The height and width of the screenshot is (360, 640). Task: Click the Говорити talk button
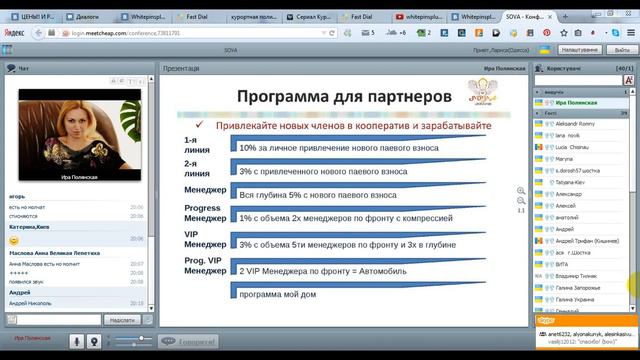(x=188, y=342)
